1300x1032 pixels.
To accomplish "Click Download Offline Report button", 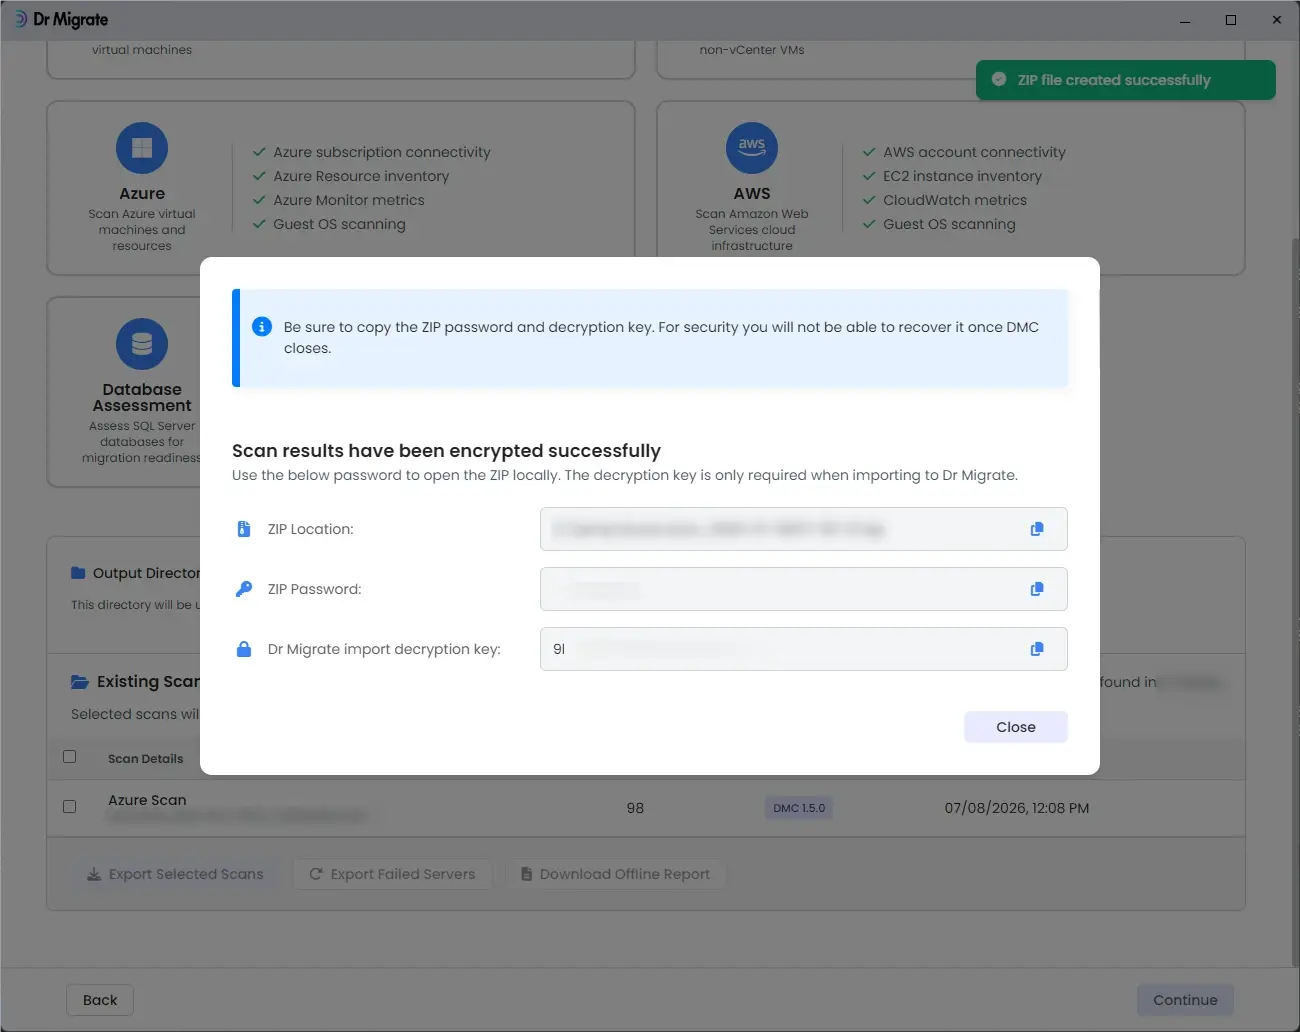I will [615, 874].
